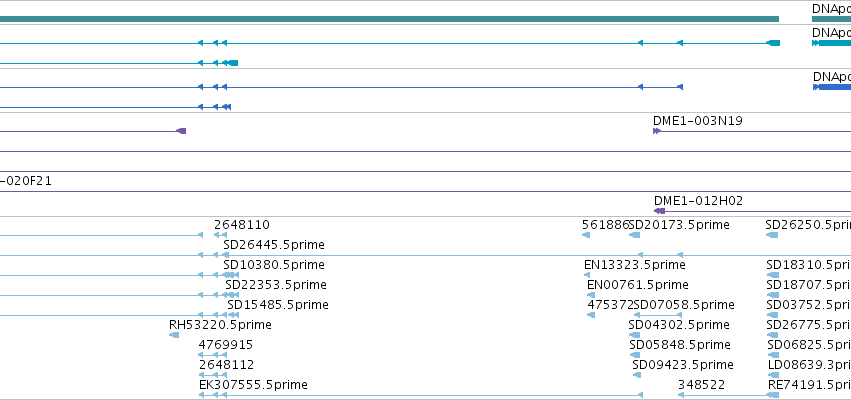
Task: Click the DME1-003N19 clone label
Action: click(x=697, y=120)
